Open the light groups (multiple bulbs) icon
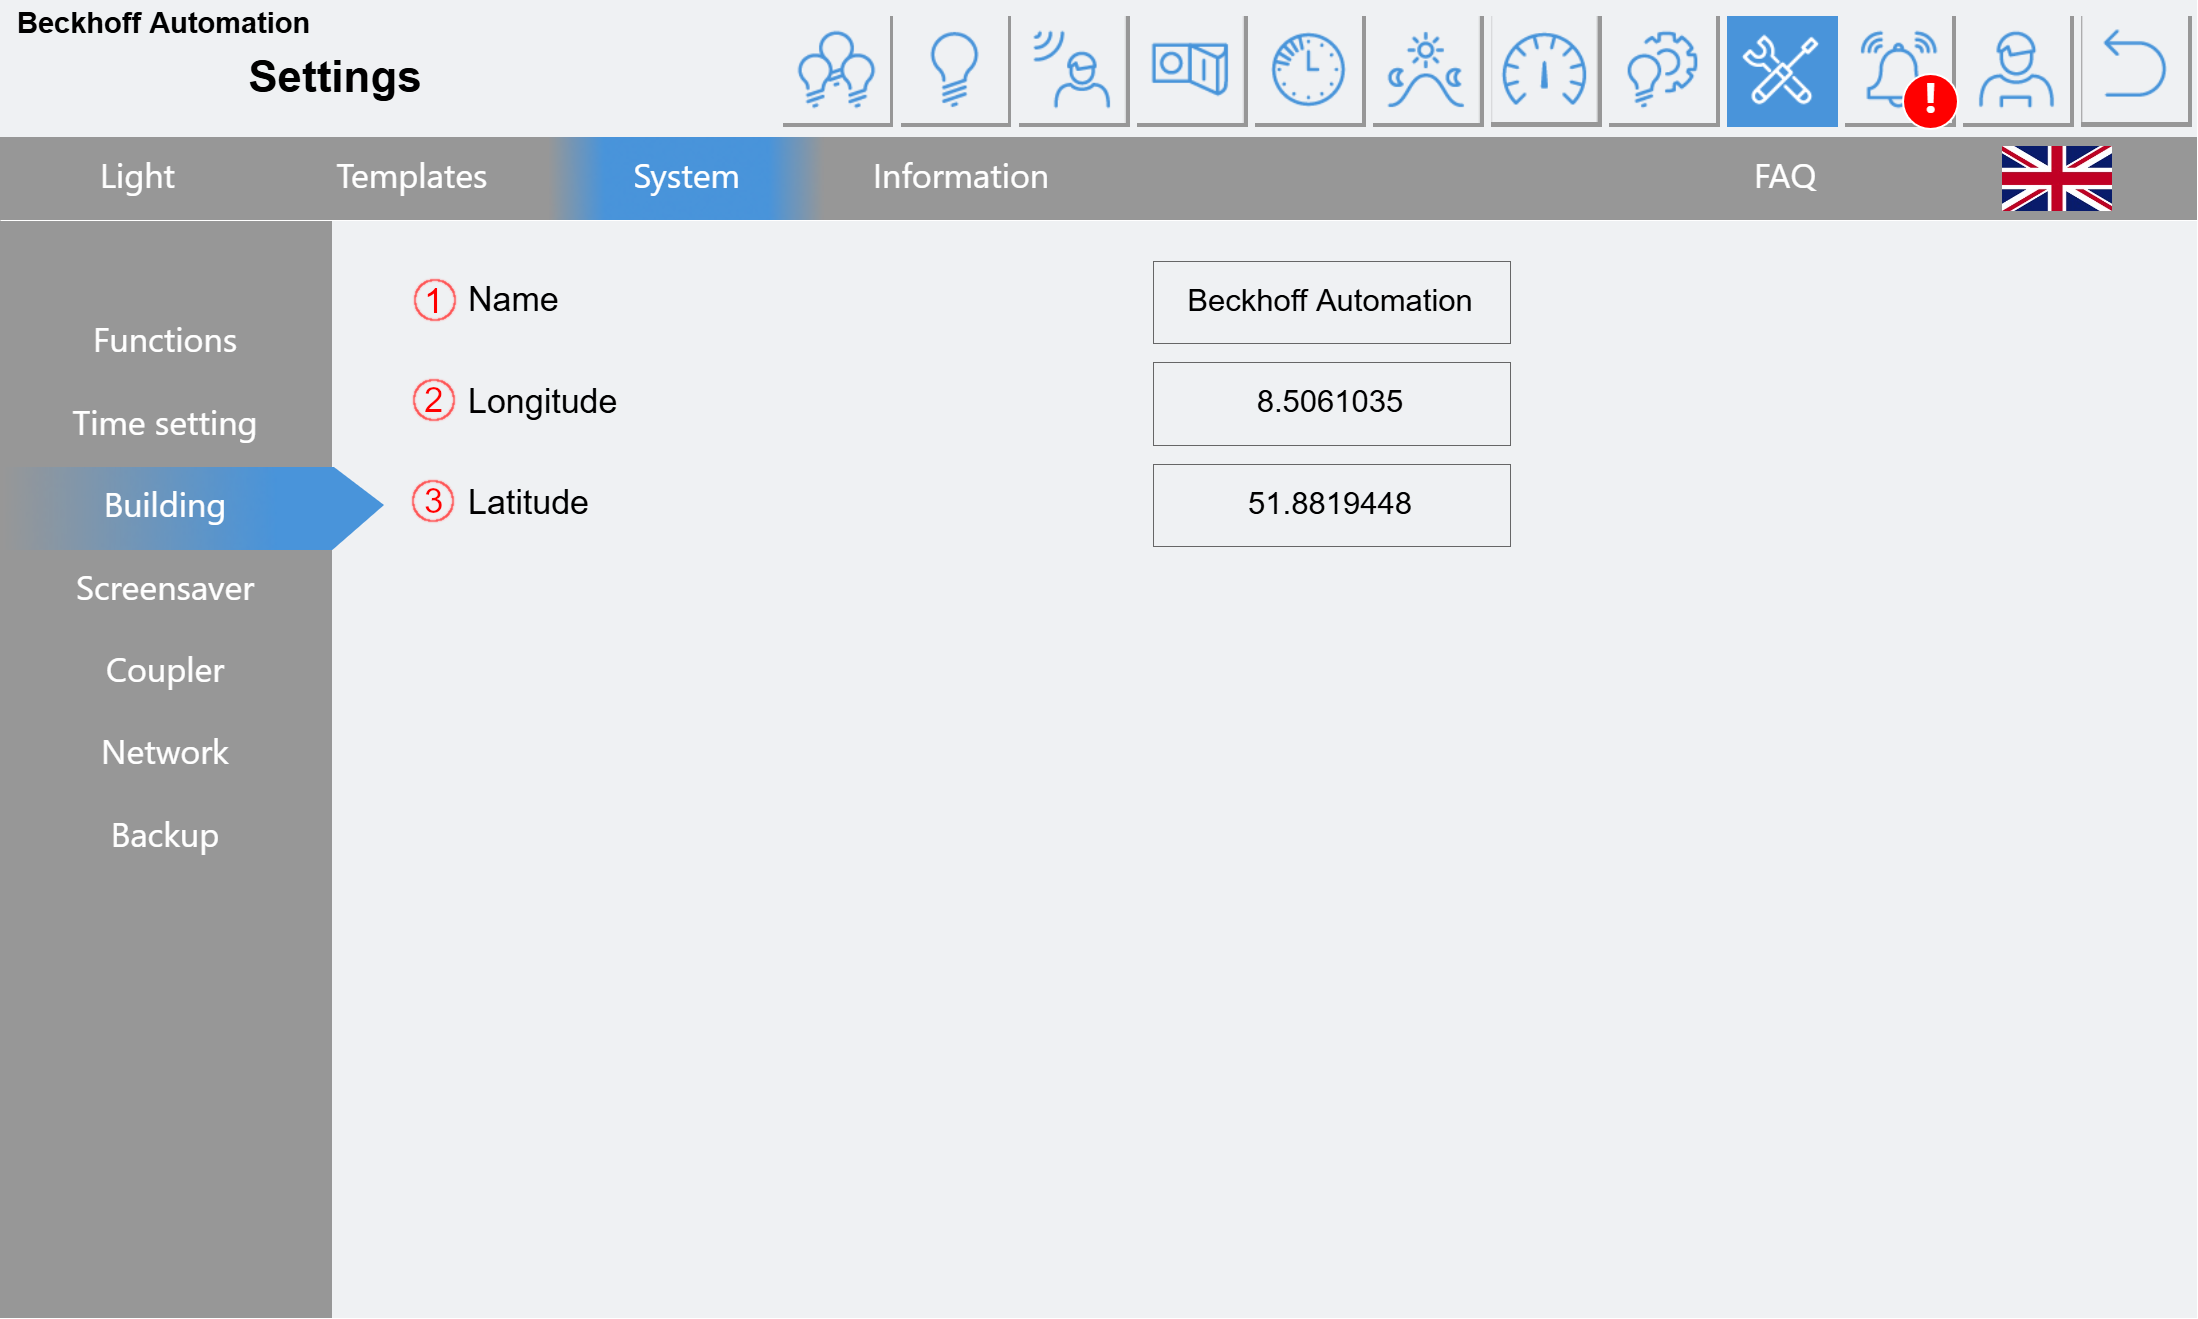This screenshot has height=1319, width=2198. pos(837,71)
